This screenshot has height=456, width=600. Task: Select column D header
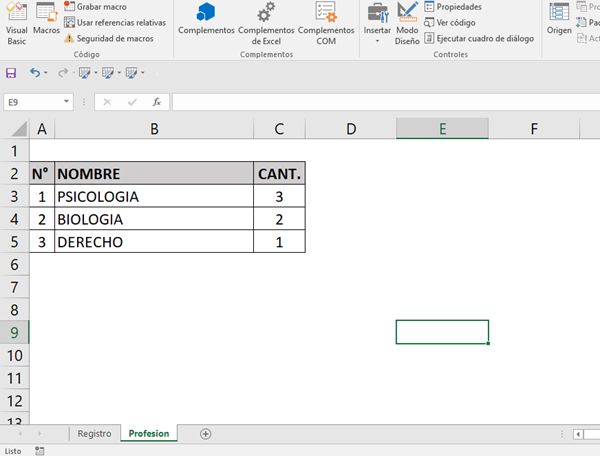(x=351, y=129)
